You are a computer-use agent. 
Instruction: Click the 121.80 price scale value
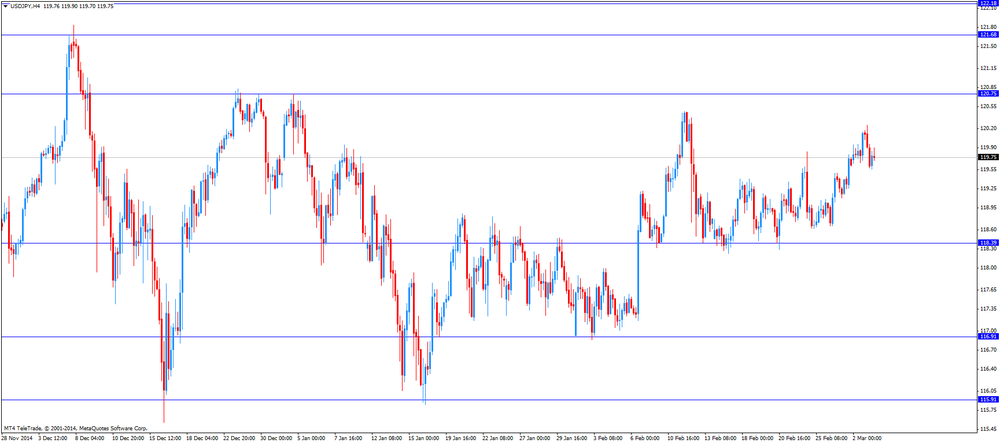coord(988,27)
